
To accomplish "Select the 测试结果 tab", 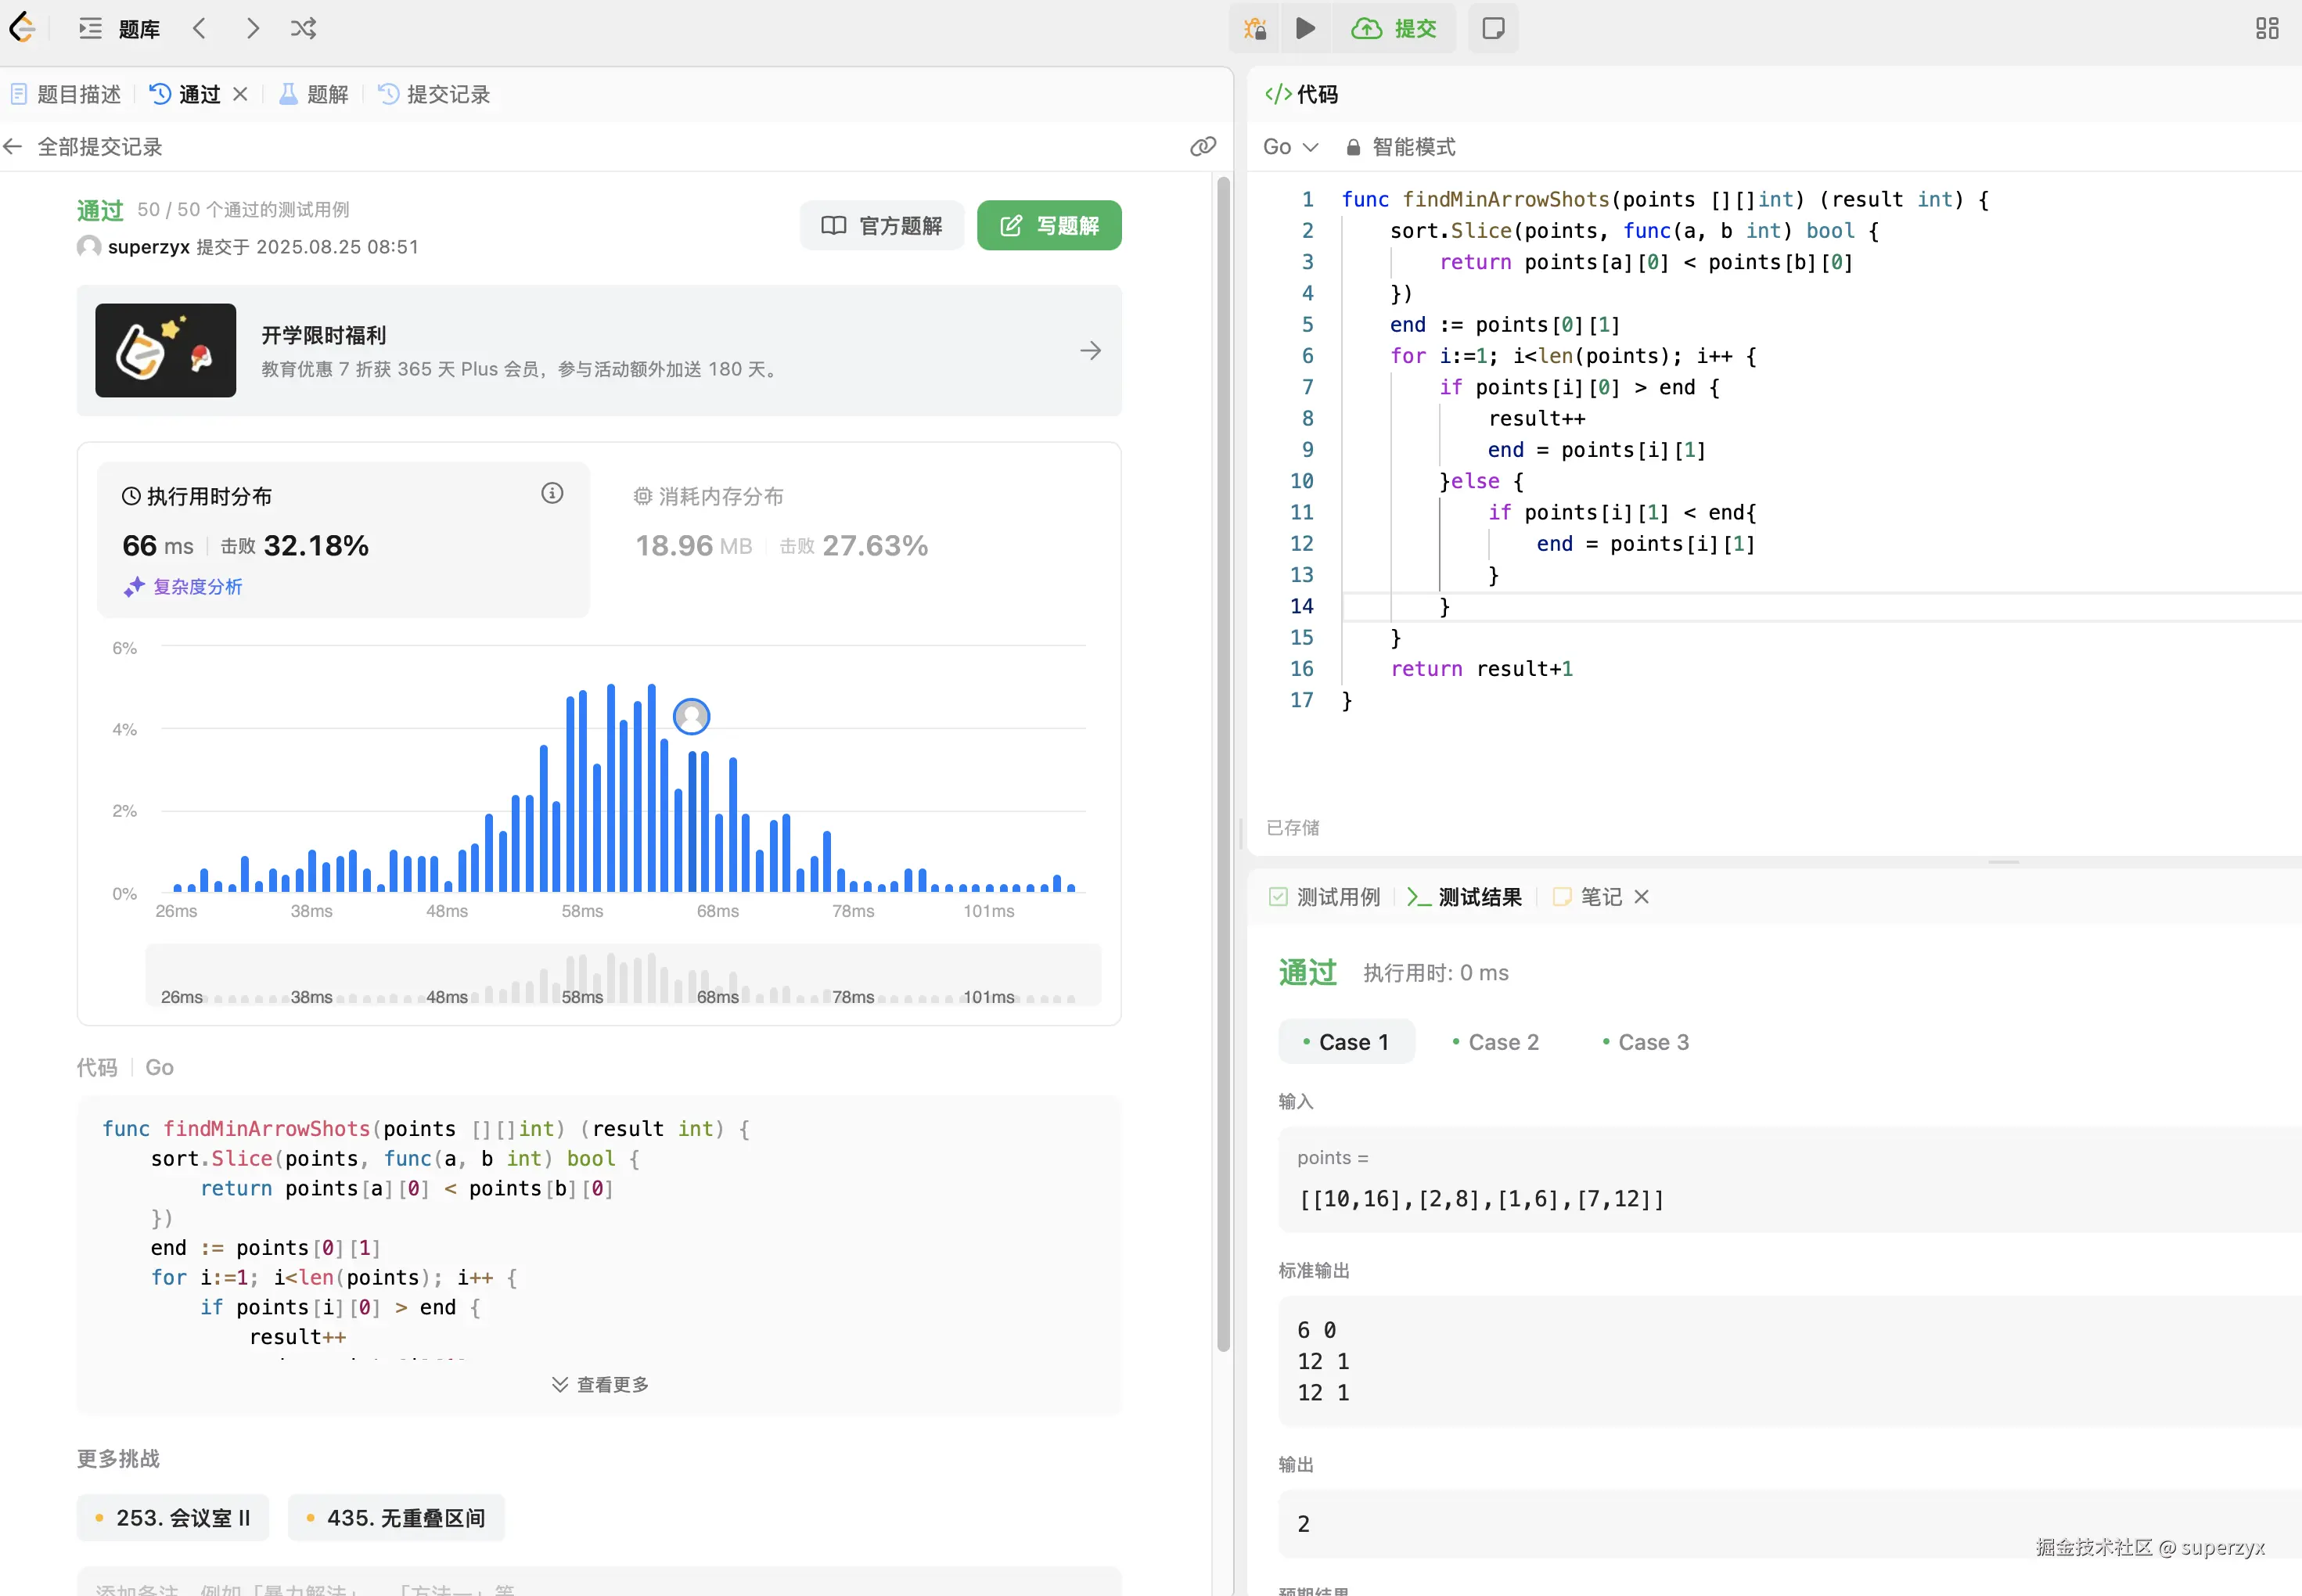I will point(1464,897).
